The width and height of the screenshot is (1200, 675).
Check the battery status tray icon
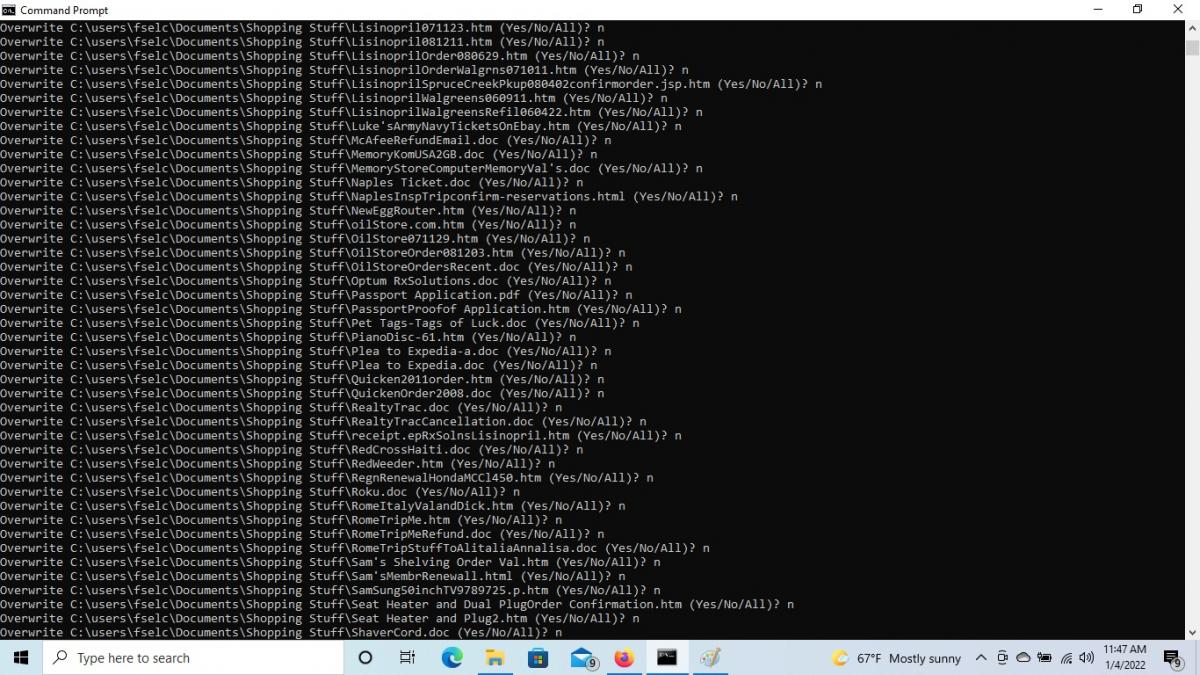pos(1044,658)
